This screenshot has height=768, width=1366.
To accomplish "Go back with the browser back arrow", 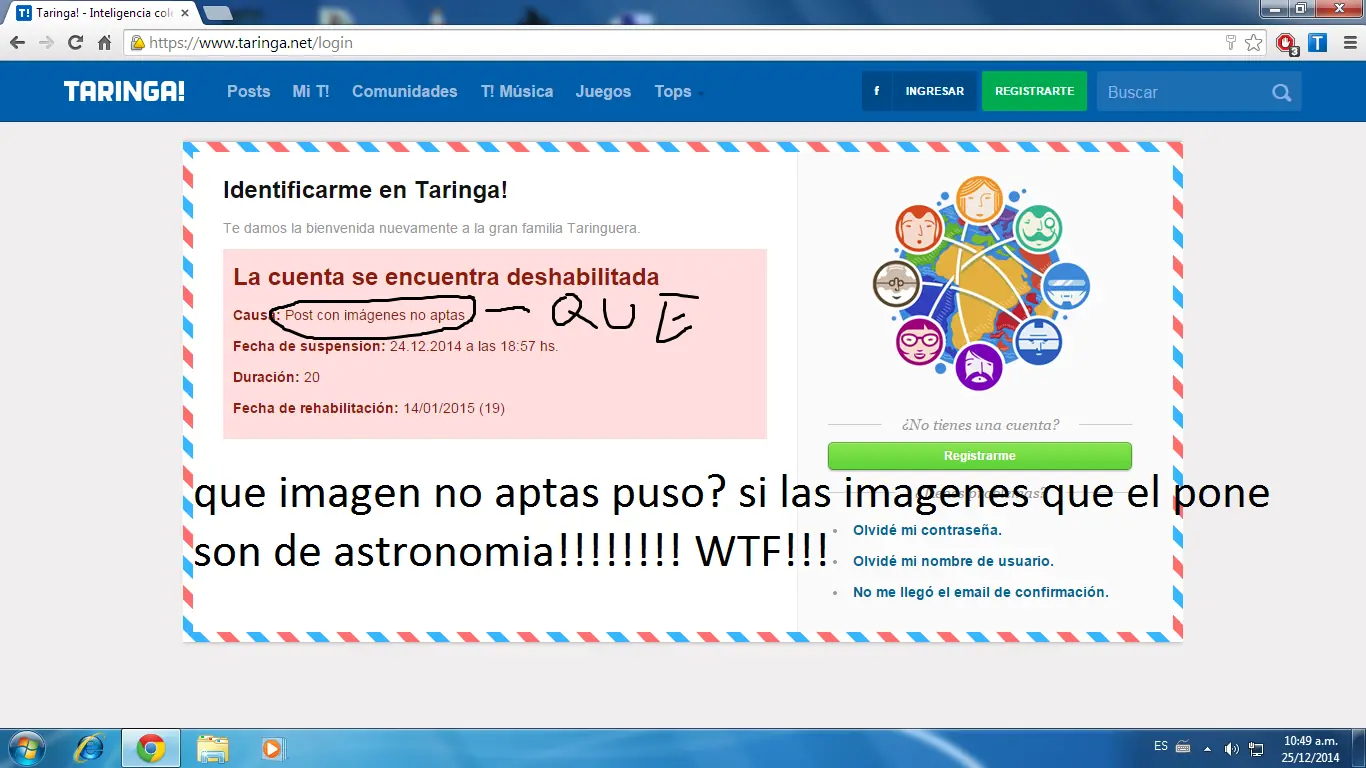I will pyautogui.click(x=18, y=43).
